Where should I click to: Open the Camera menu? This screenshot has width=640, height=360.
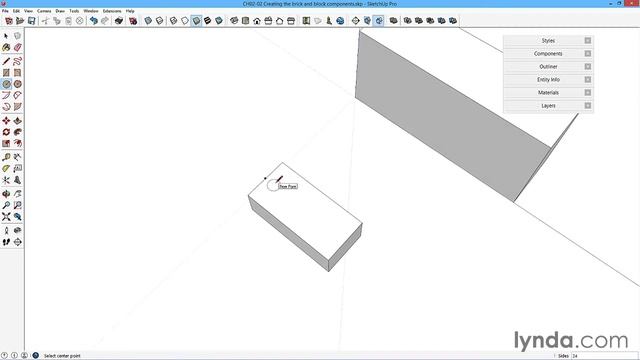pos(44,11)
